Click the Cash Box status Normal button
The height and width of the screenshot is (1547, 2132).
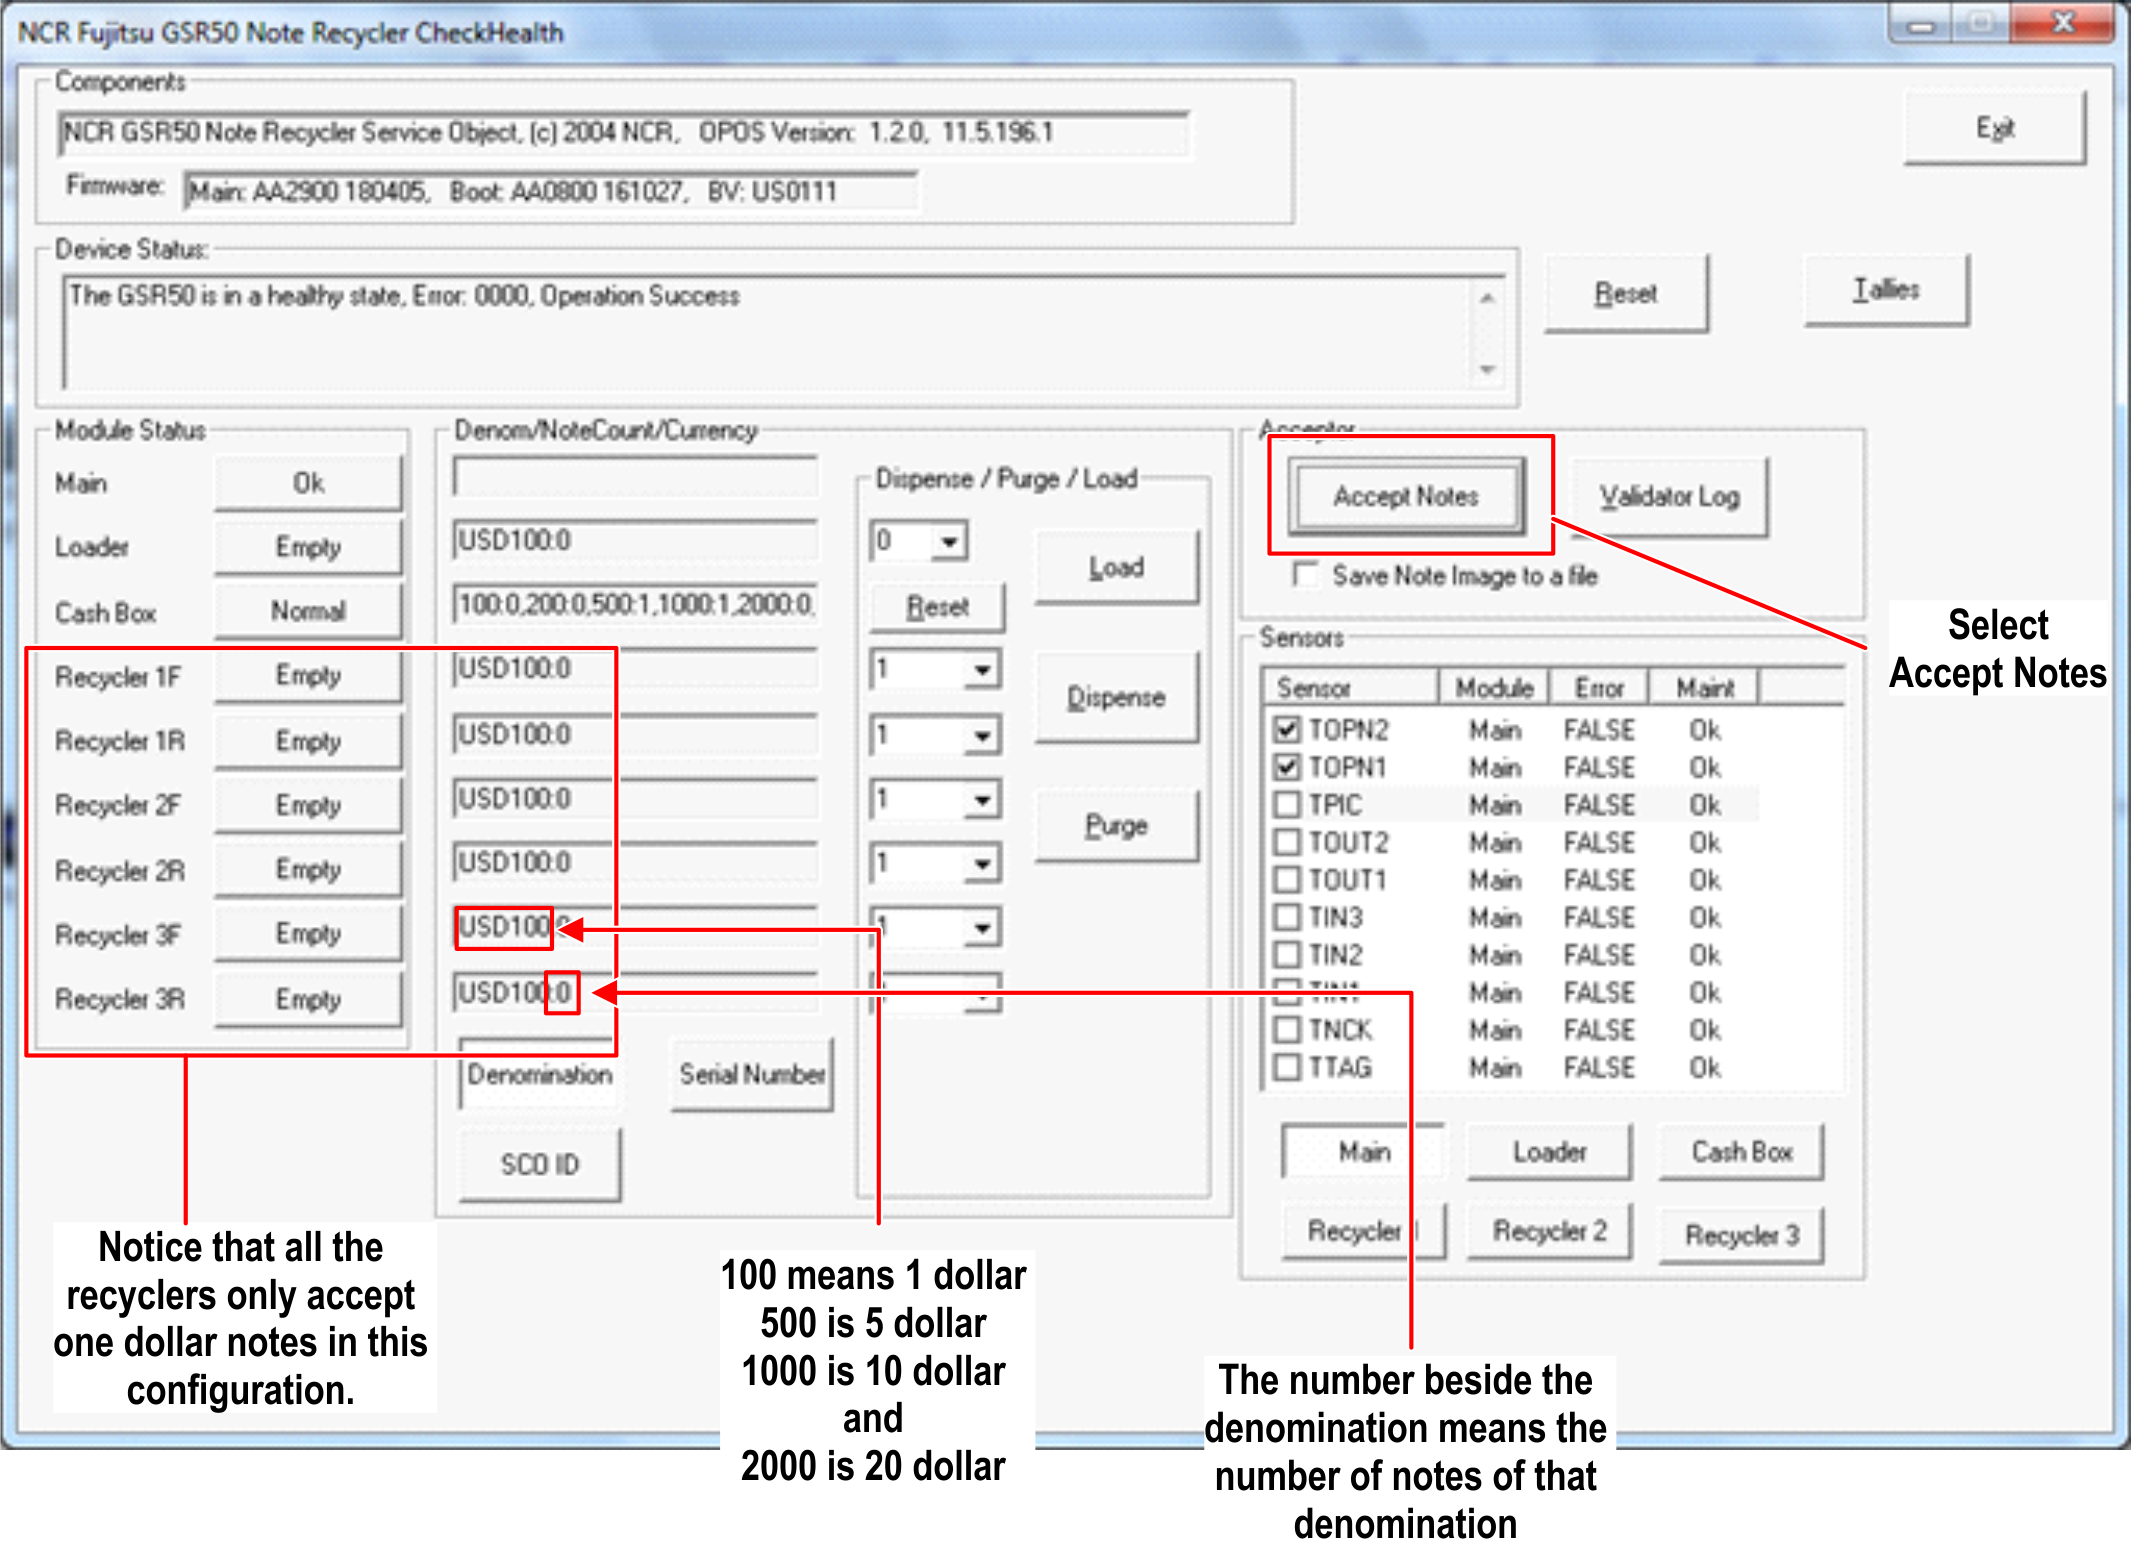(308, 611)
